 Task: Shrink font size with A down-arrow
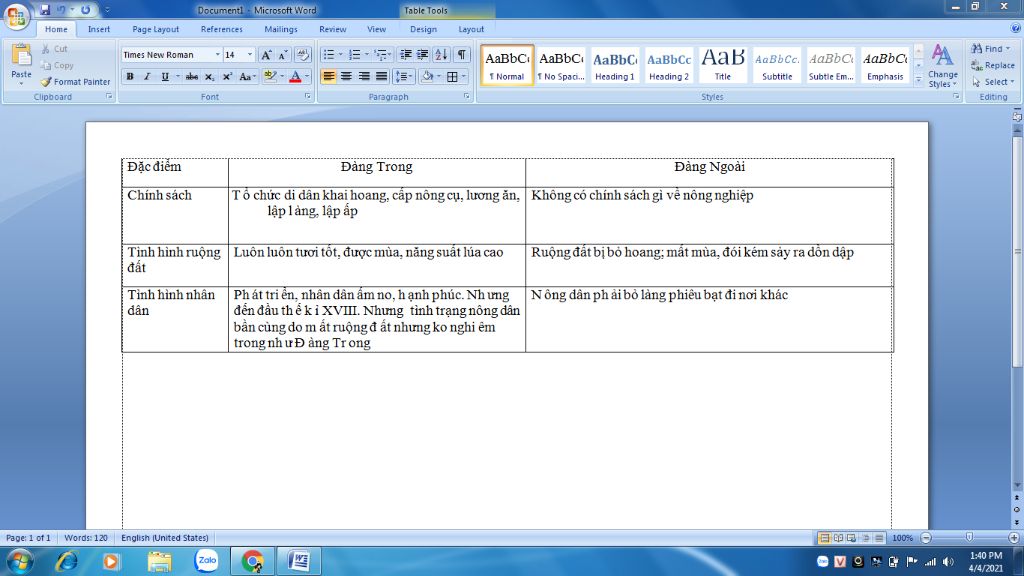click(x=283, y=55)
